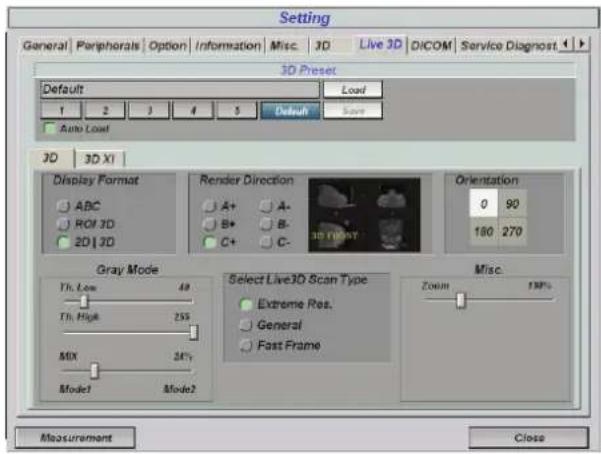Set orientation to 0 degrees
Screen dimensions: 601x454
point(484,204)
